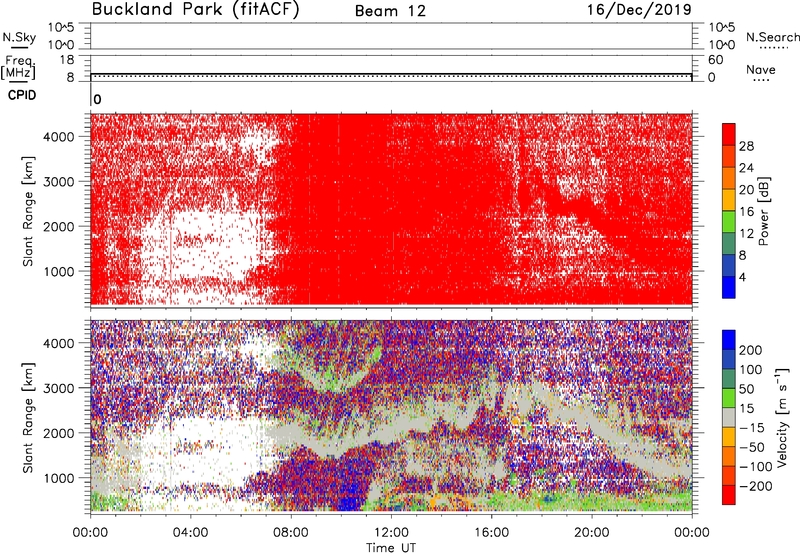
Task: Click the date '16/Dec/2019'
Action: [639, 10]
